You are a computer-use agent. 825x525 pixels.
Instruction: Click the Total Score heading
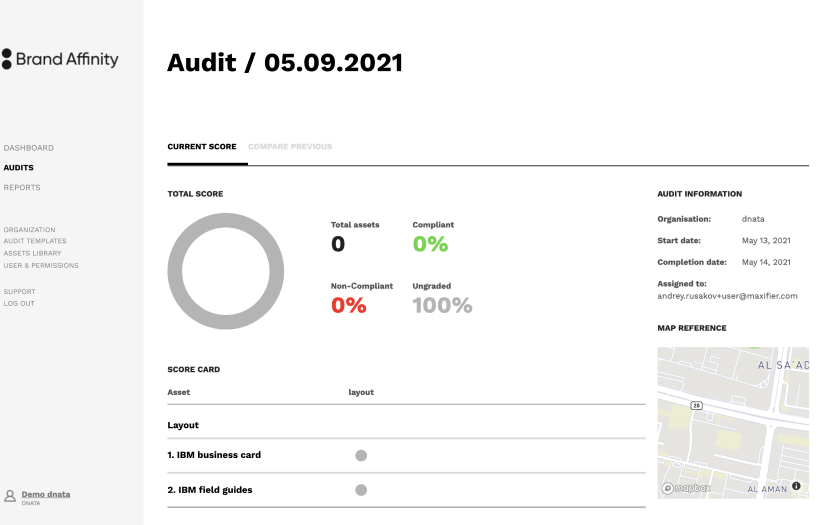point(195,194)
